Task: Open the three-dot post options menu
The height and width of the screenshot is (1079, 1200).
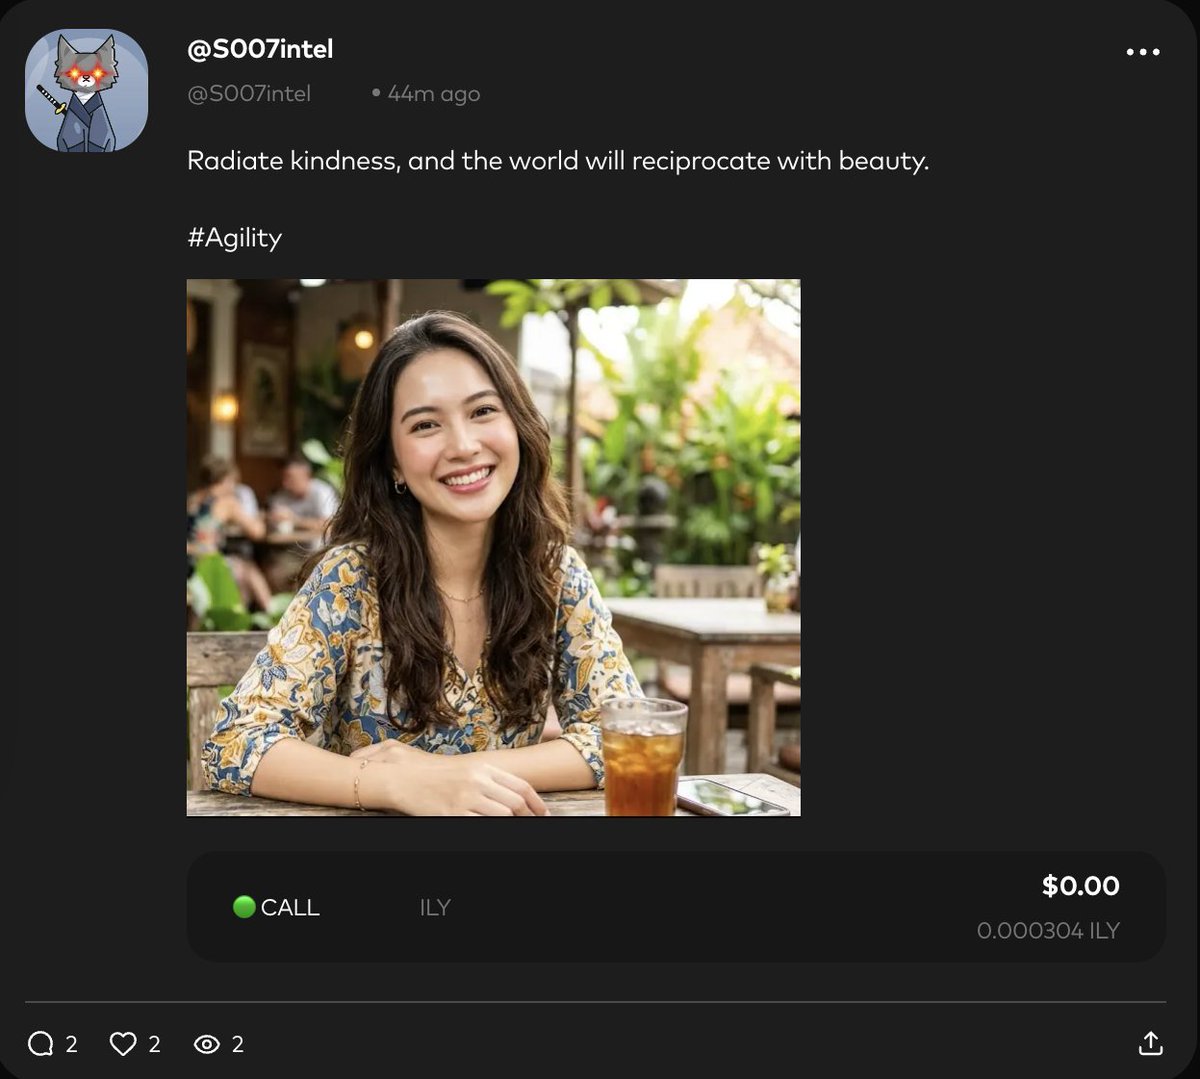Action: pos(1142,52)
